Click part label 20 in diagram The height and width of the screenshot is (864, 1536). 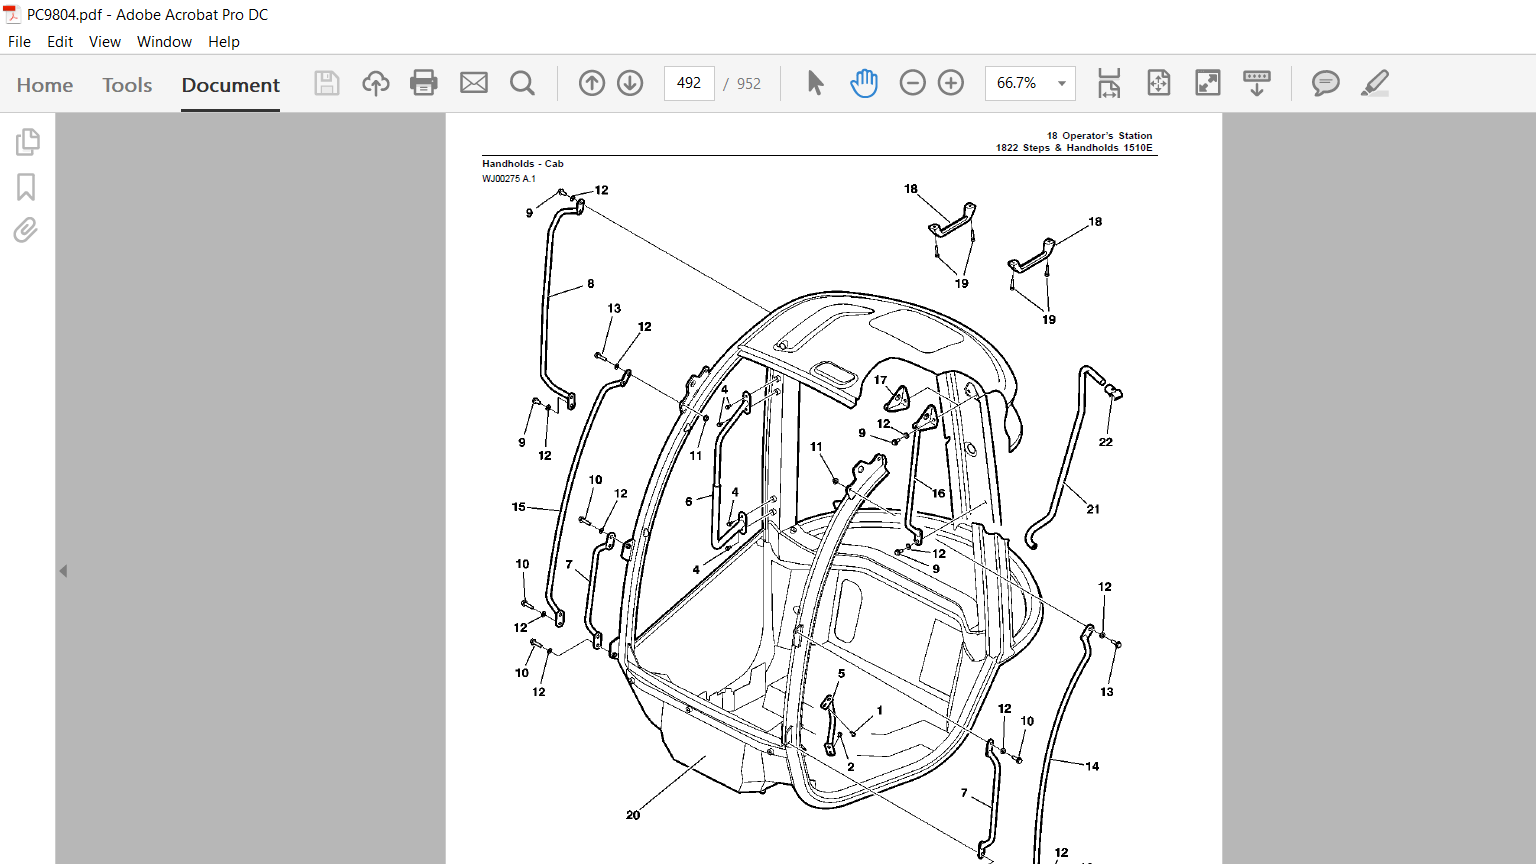633,815
